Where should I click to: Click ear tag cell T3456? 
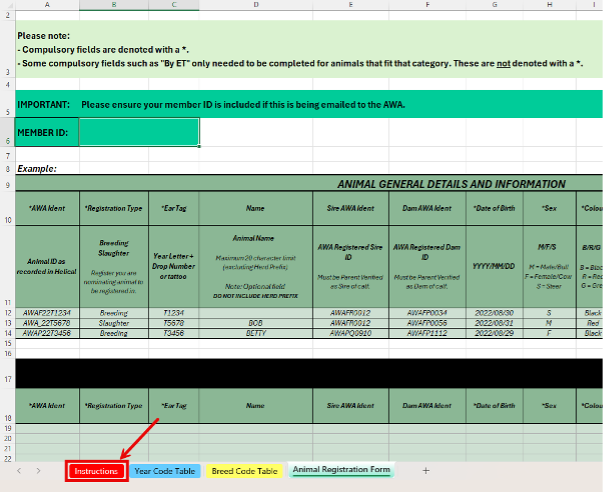pos(174,333)
